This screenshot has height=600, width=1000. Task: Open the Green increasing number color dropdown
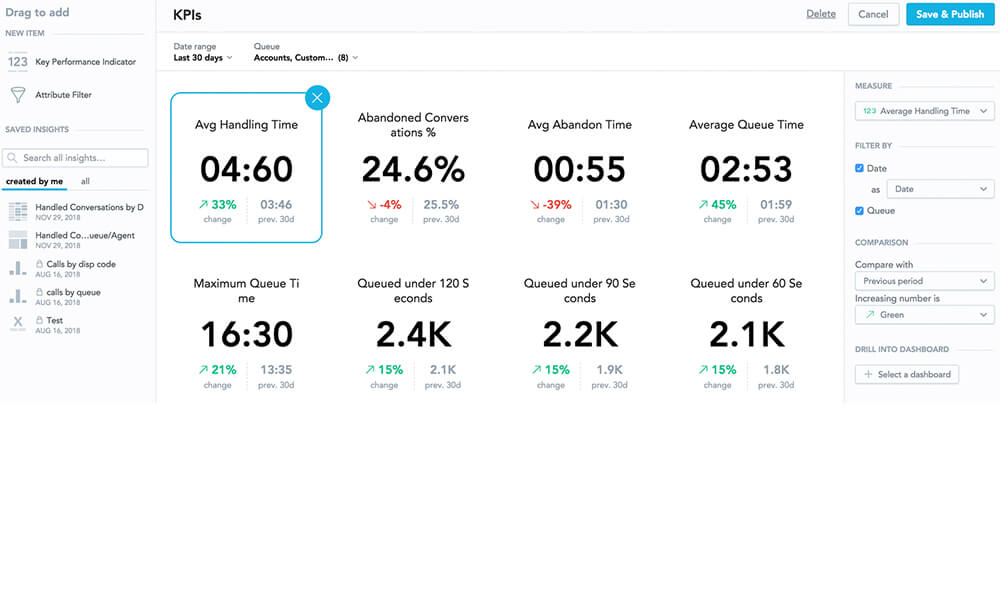924,315
